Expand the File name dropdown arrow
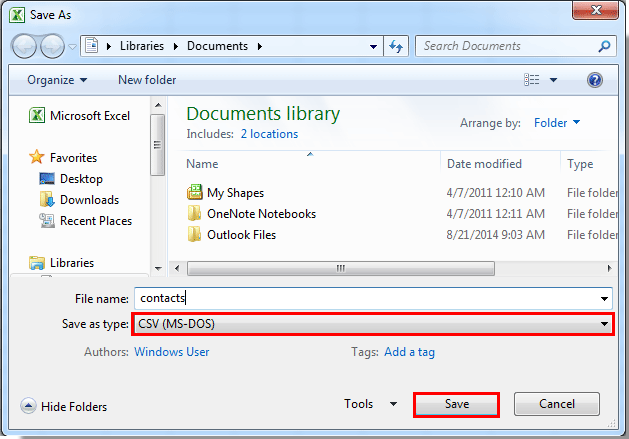 point(604,298)
